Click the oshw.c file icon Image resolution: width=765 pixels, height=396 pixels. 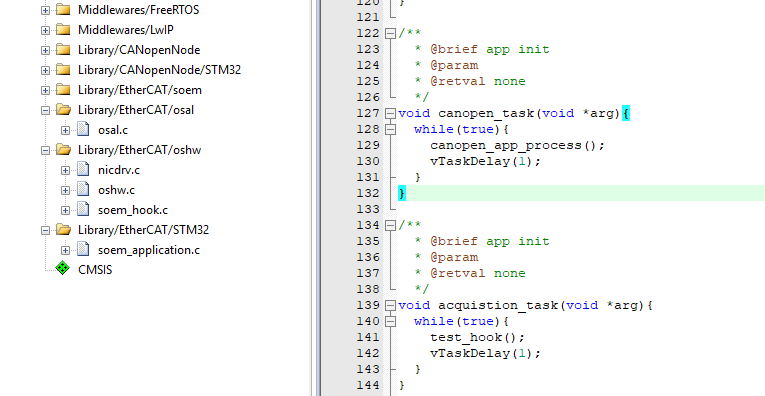[x=83, y=189]
